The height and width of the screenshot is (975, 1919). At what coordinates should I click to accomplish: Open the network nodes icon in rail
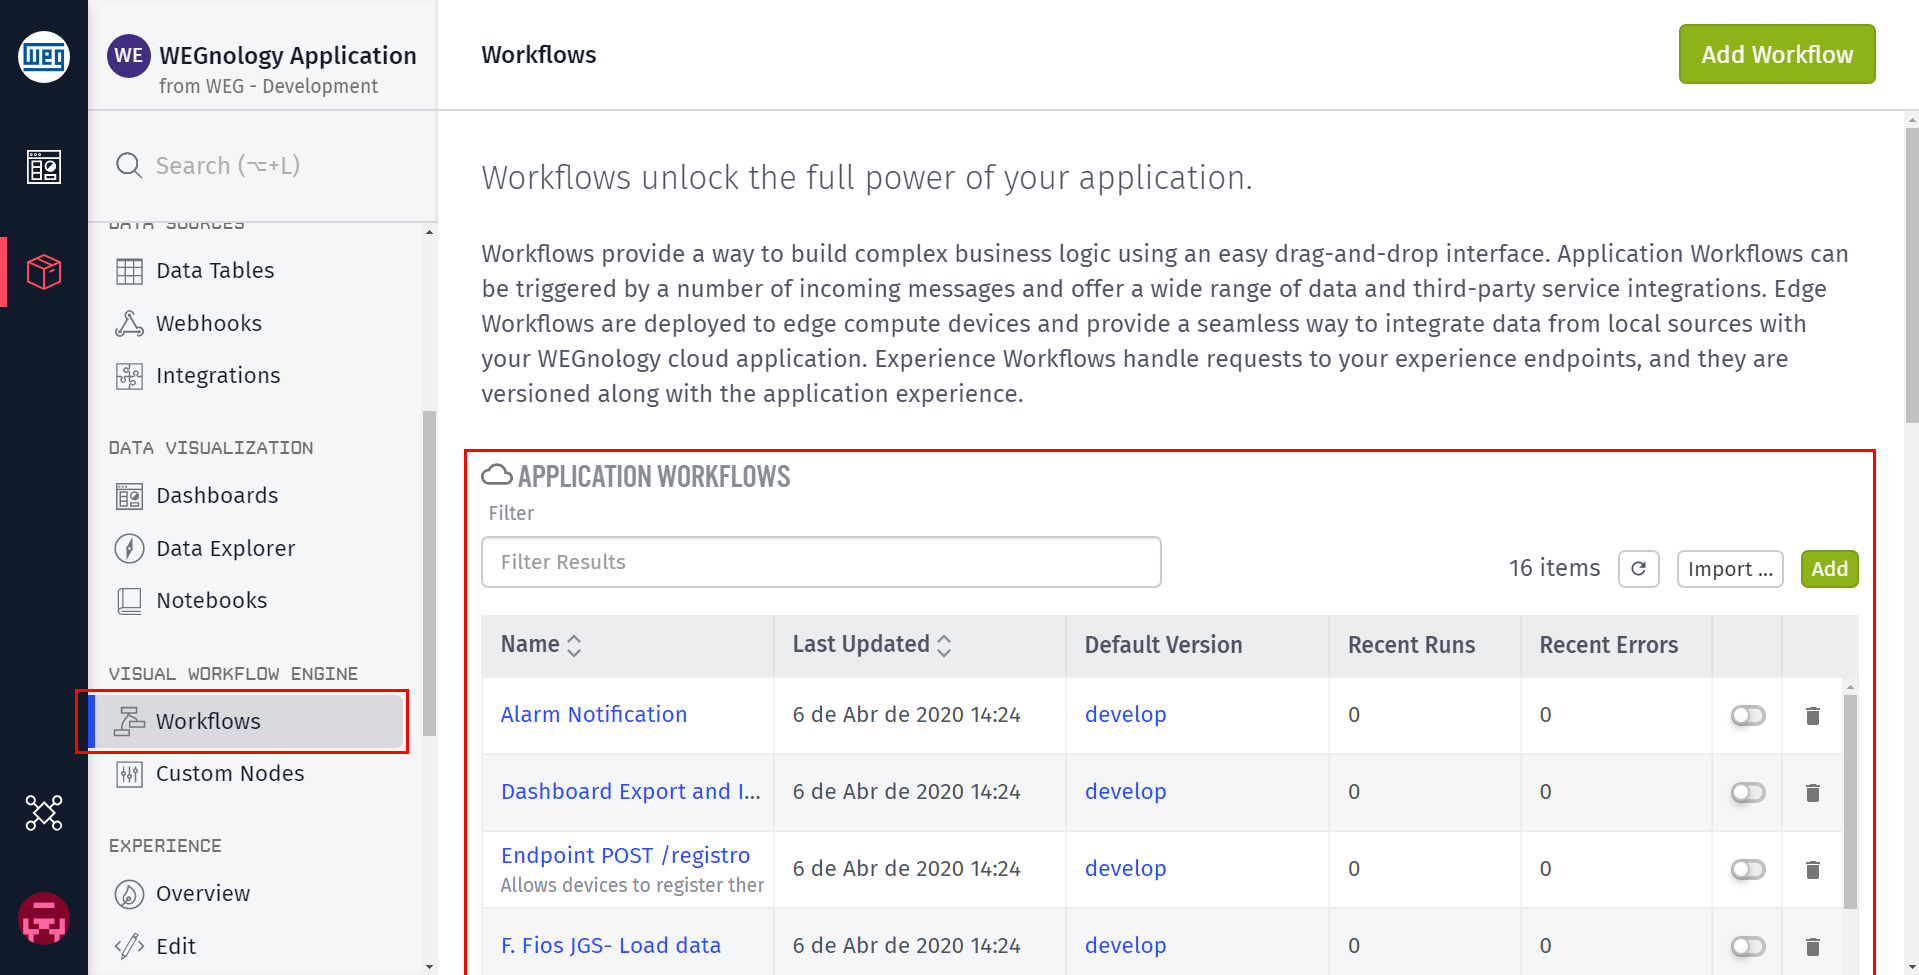point(44,813)
